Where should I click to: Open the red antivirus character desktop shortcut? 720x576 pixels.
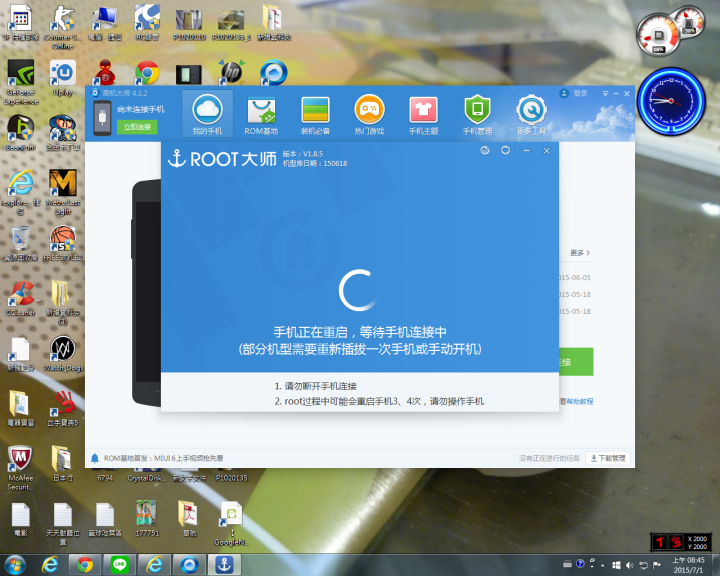pyautogui.click(x=105, y=72)
